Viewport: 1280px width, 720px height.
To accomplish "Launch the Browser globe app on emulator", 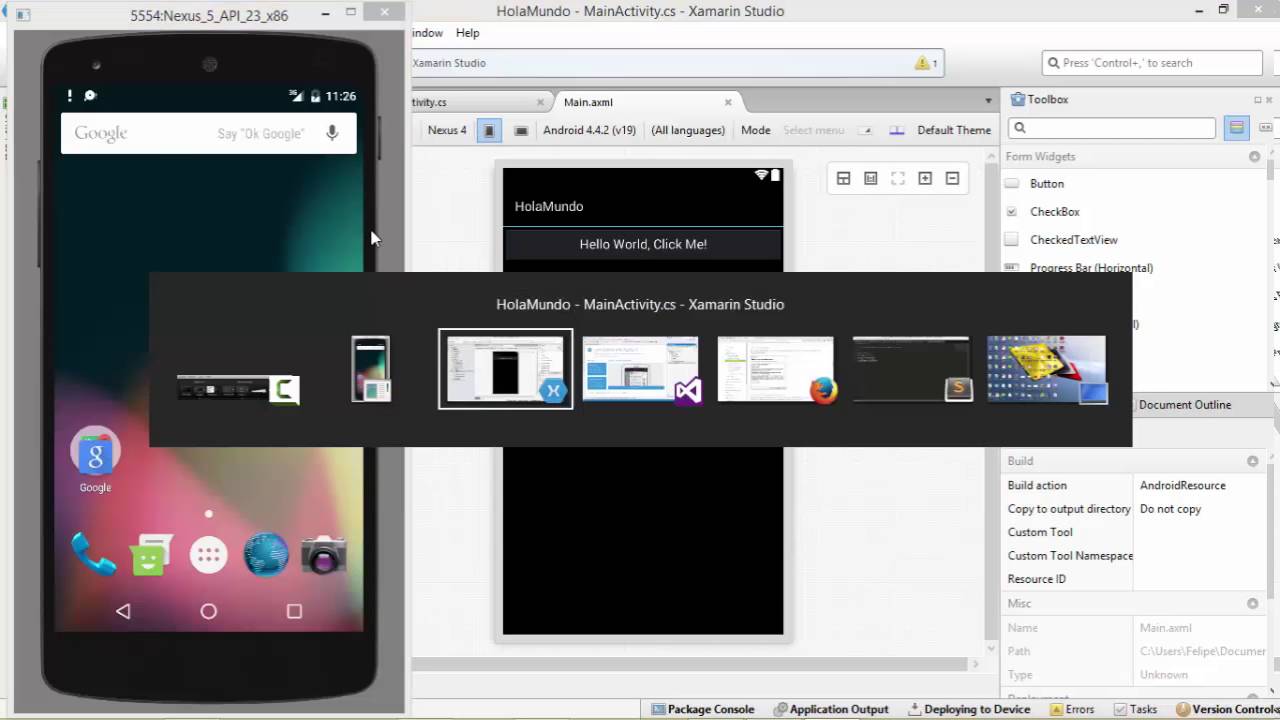I will (266, 555).
